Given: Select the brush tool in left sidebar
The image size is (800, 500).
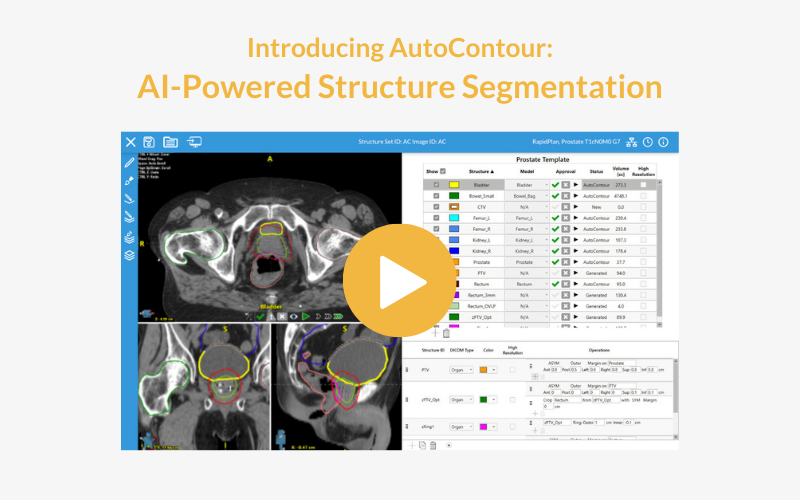Looking at the screenshot, I should coord(129,181).
